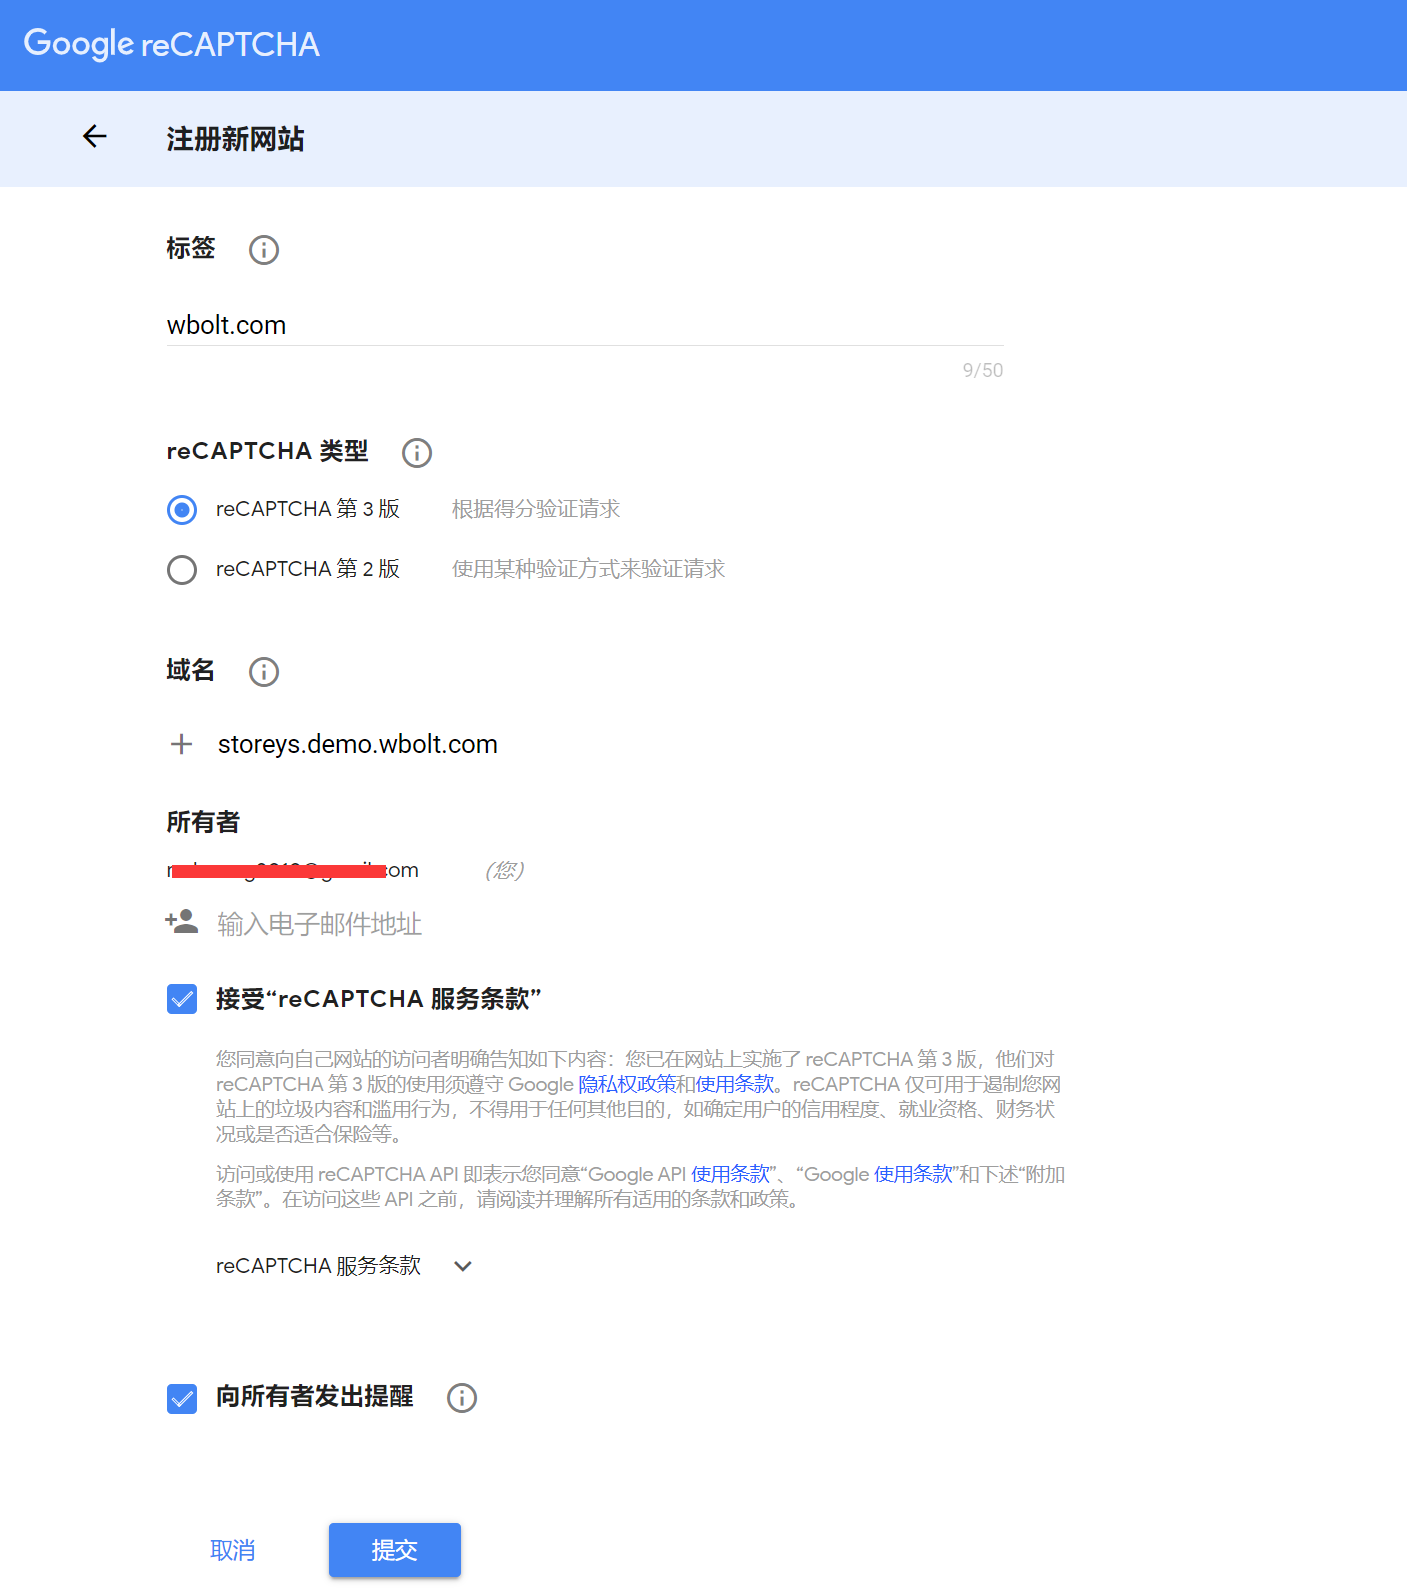Open the Google API 使用条款 link
This screenshot has width=1407, height=1595.
point(730,1174)
